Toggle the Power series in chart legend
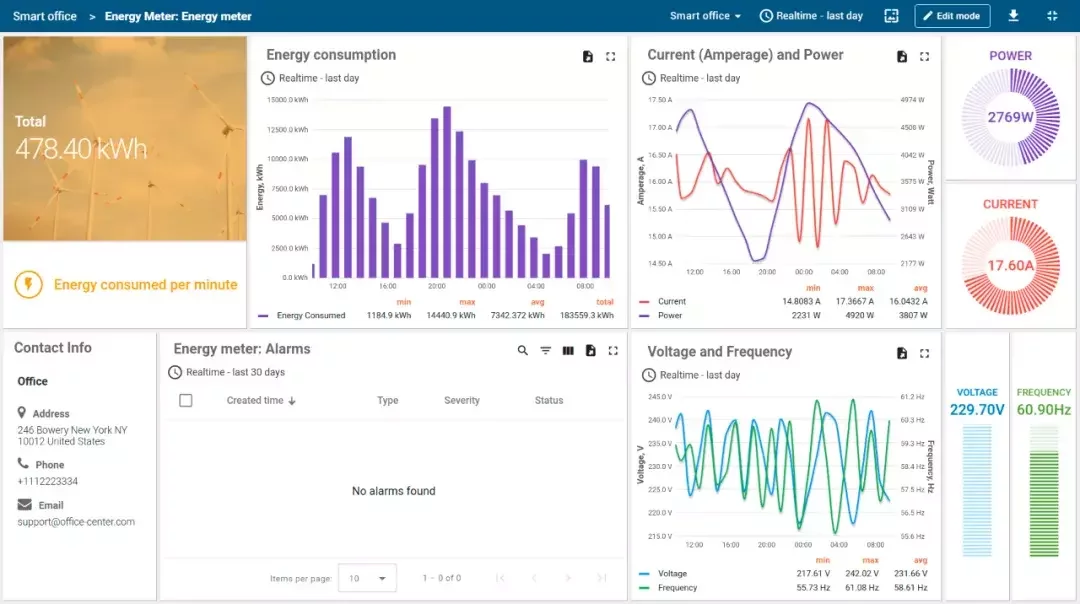This screenshot has width=1080, height=604. 669,315
